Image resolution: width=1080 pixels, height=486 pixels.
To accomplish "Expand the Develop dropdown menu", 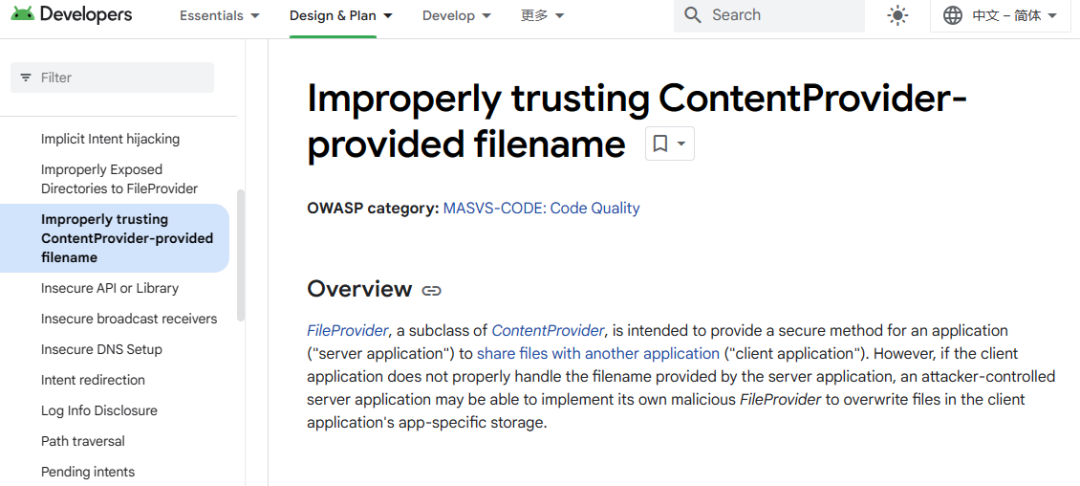I will coord(456,16).
